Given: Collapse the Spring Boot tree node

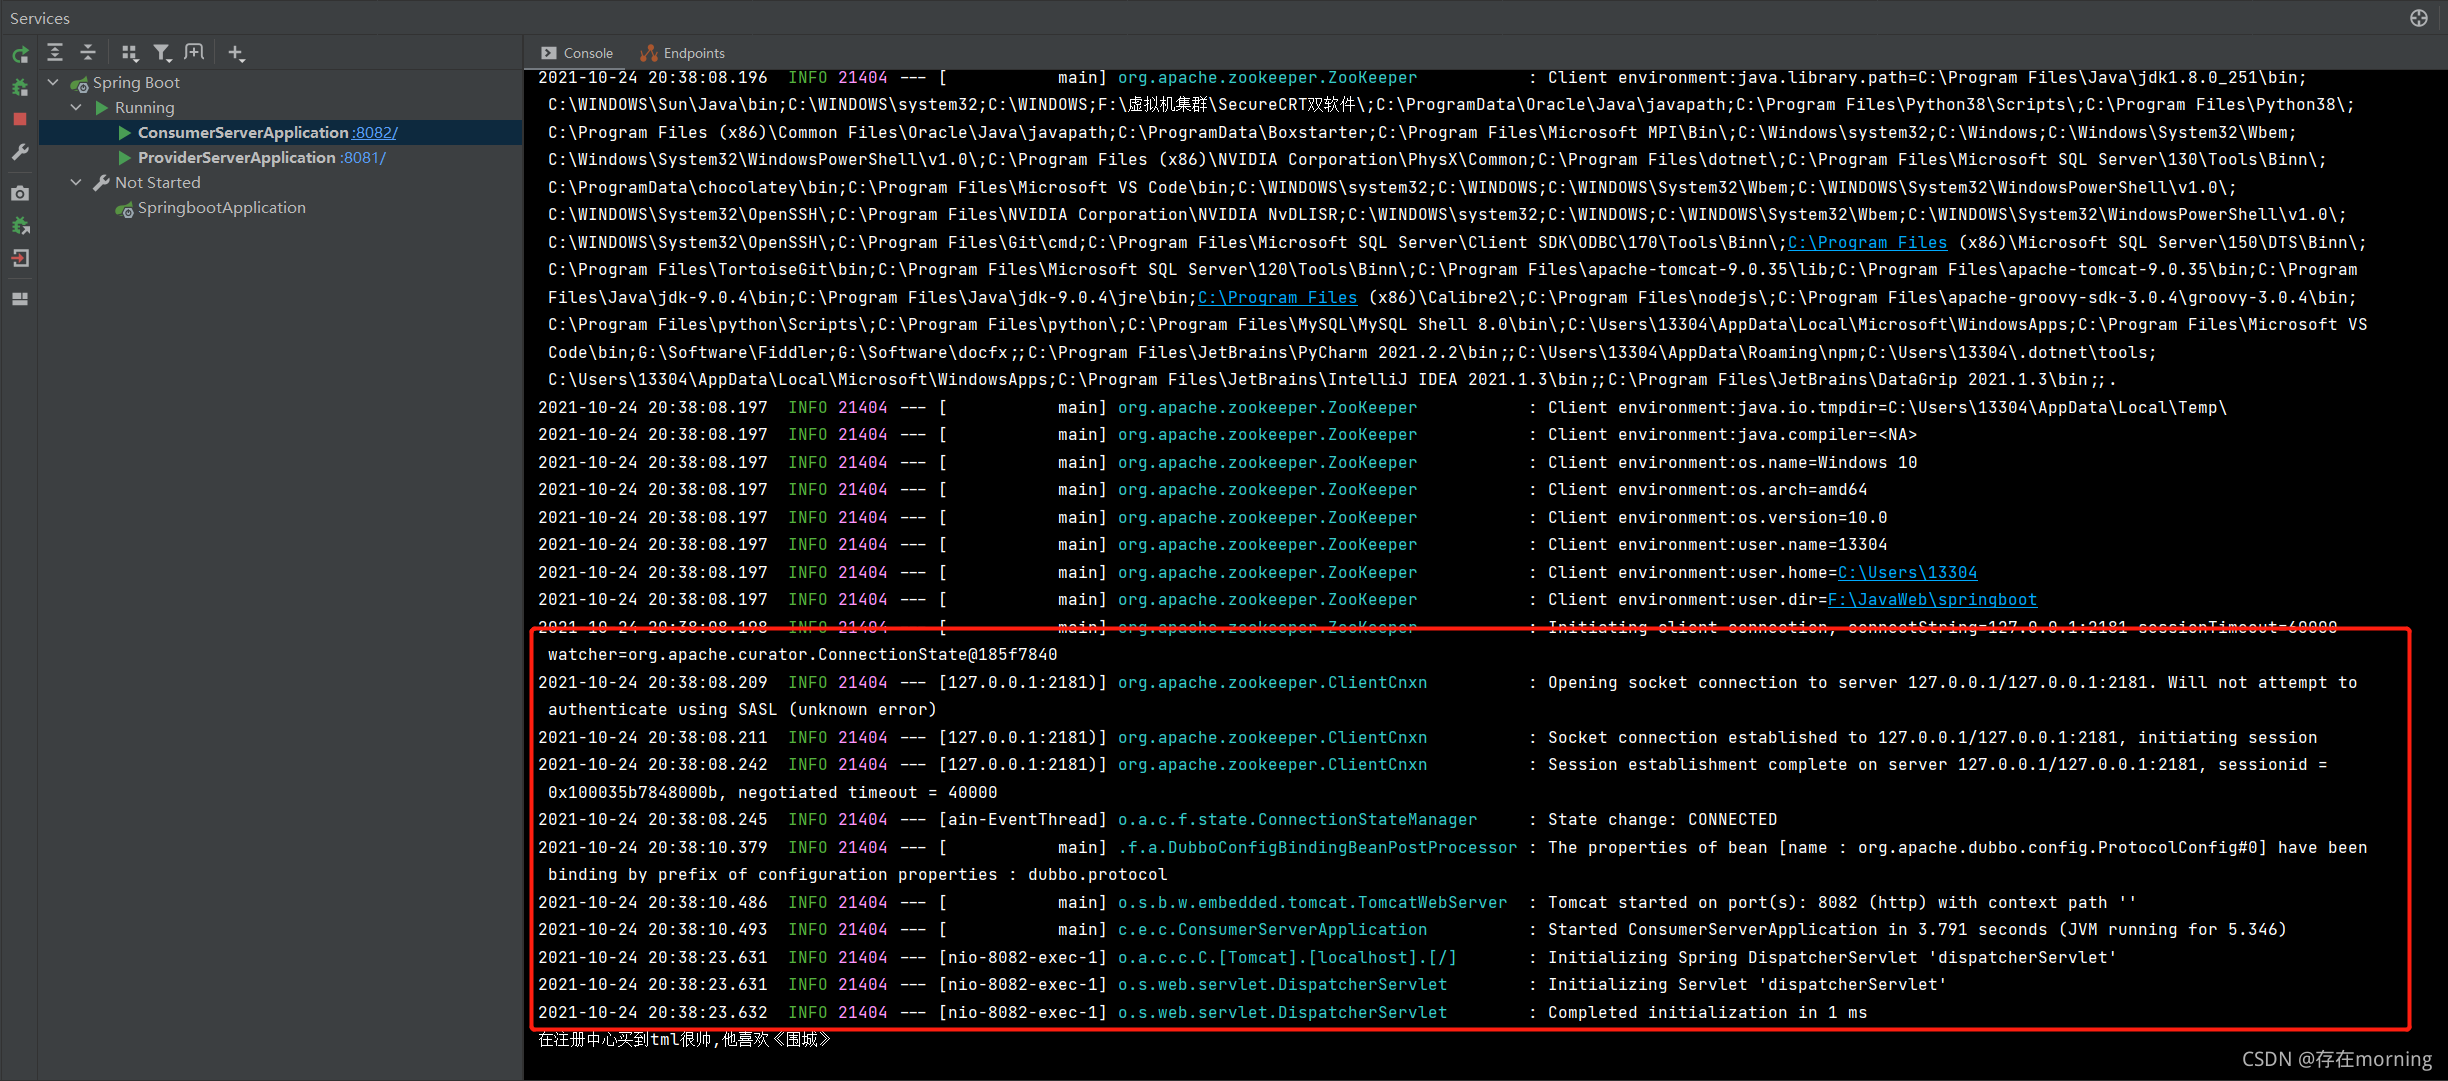Looking at the screenshot, I should pos(54,83).
